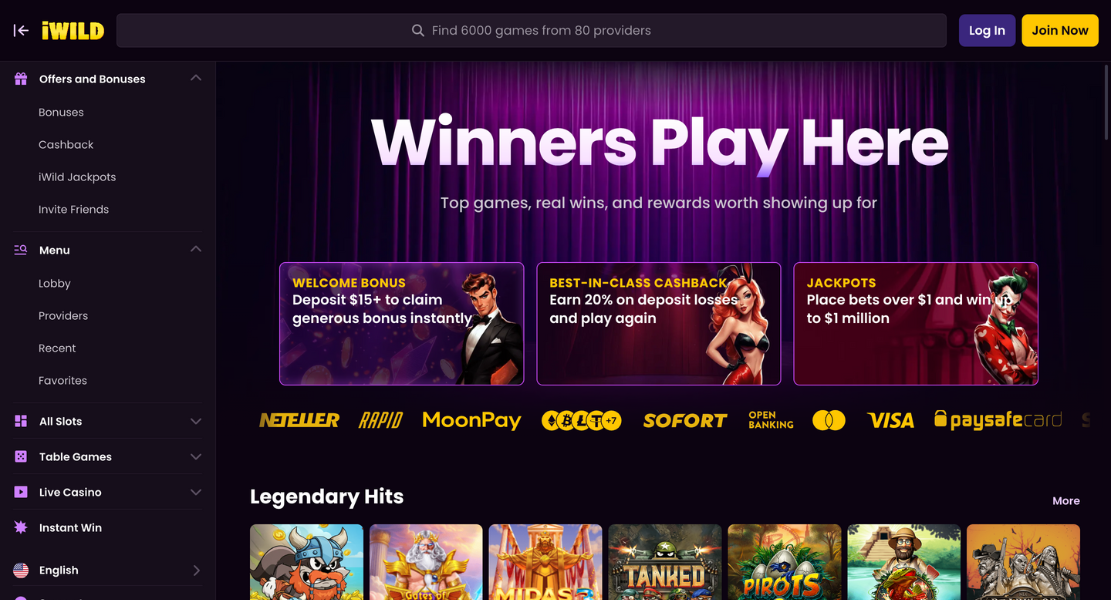Open iWild Jackpots in sidebar
1111x600 pixels.
click(77, 177)
